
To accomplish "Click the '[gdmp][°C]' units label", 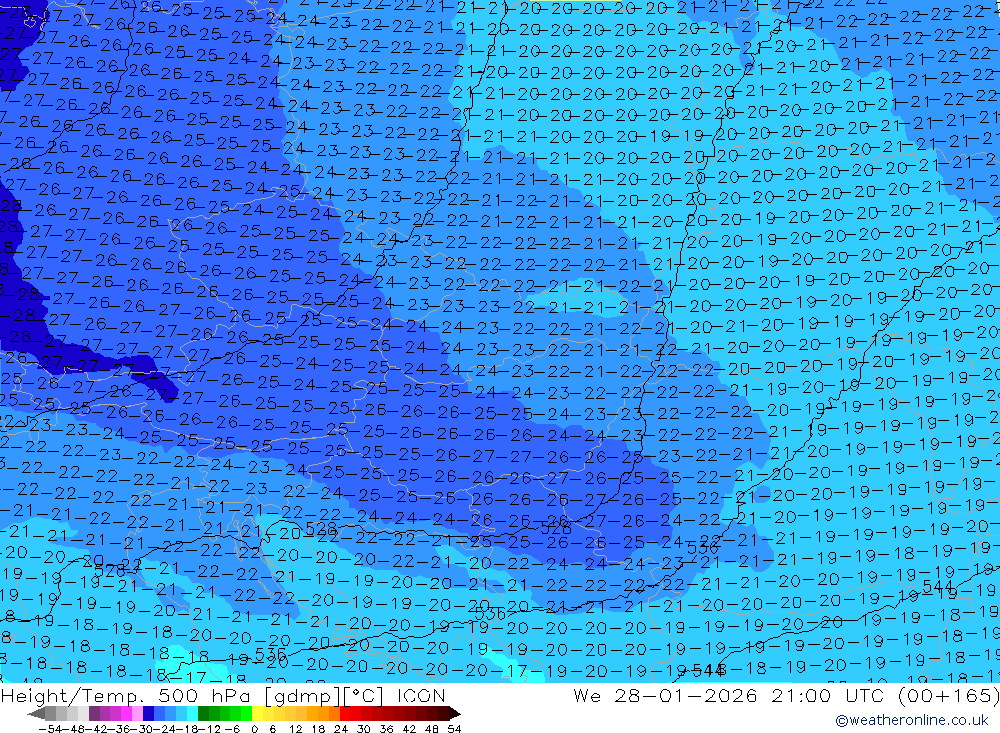I will [x=323, y=695].
